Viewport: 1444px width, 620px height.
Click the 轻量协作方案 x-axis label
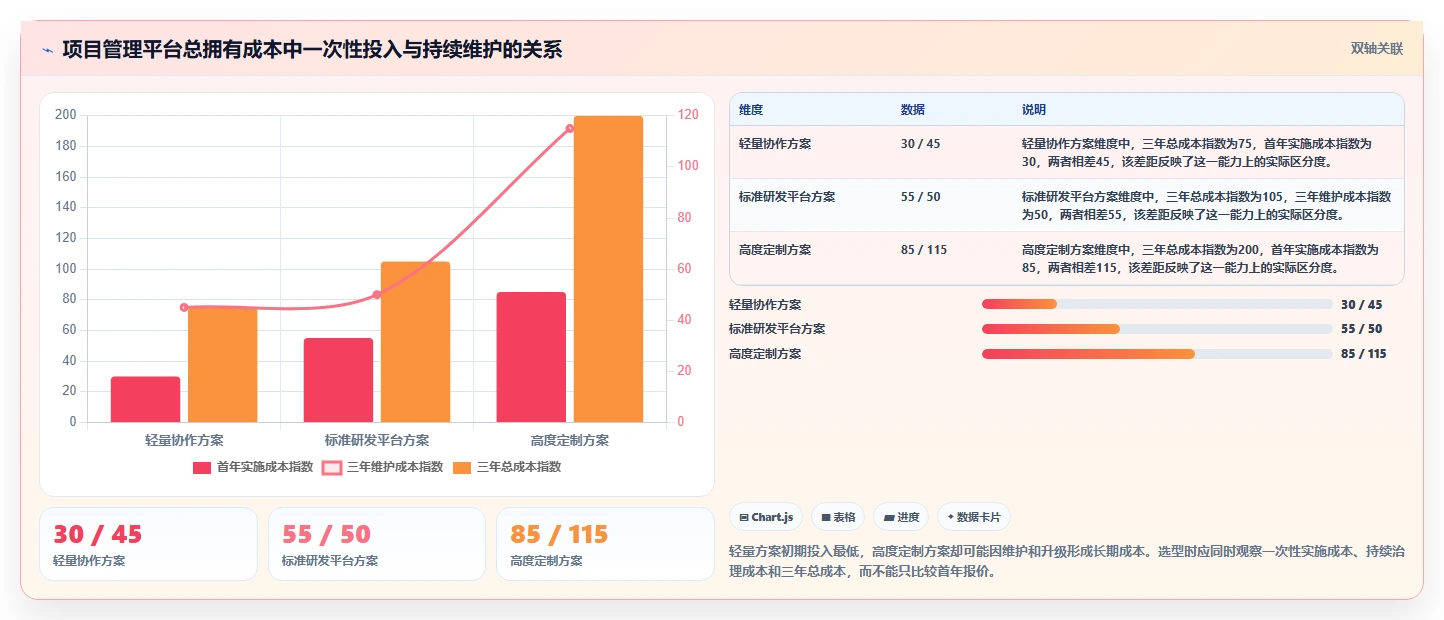[184, 440]
